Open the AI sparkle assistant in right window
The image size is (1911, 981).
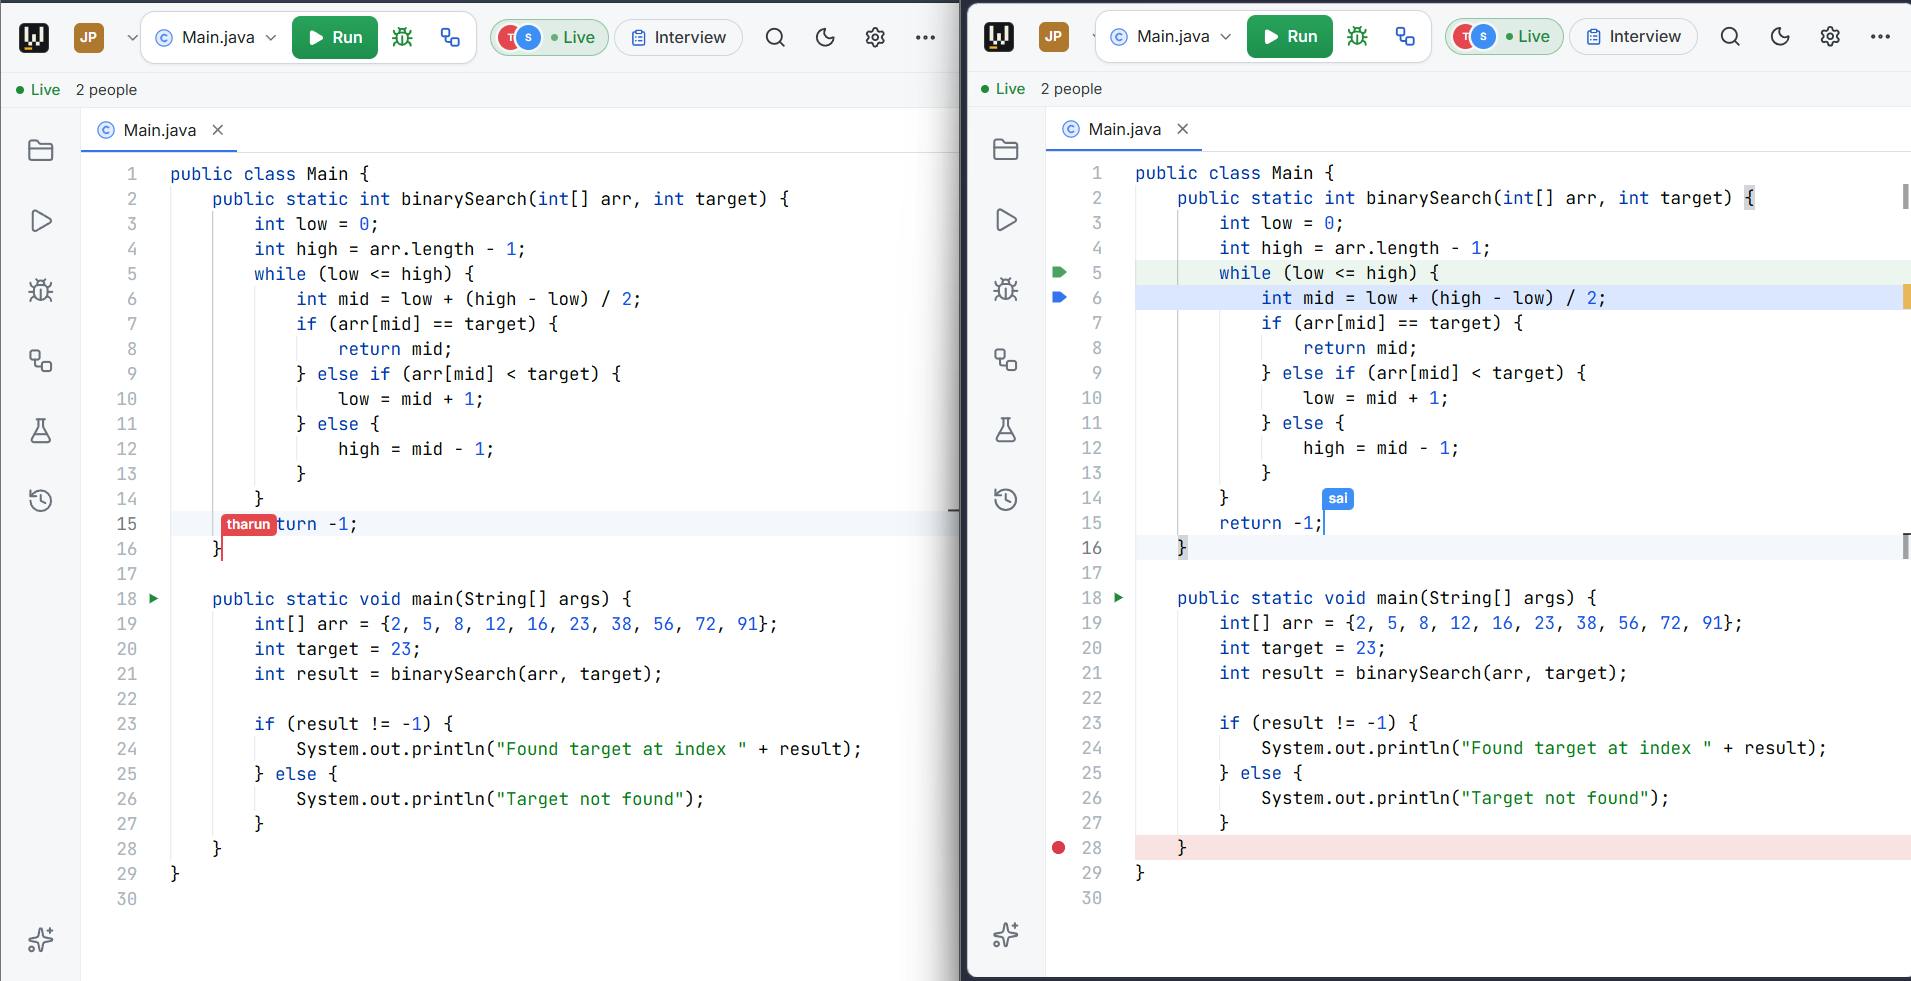(x=1006, y=935)
